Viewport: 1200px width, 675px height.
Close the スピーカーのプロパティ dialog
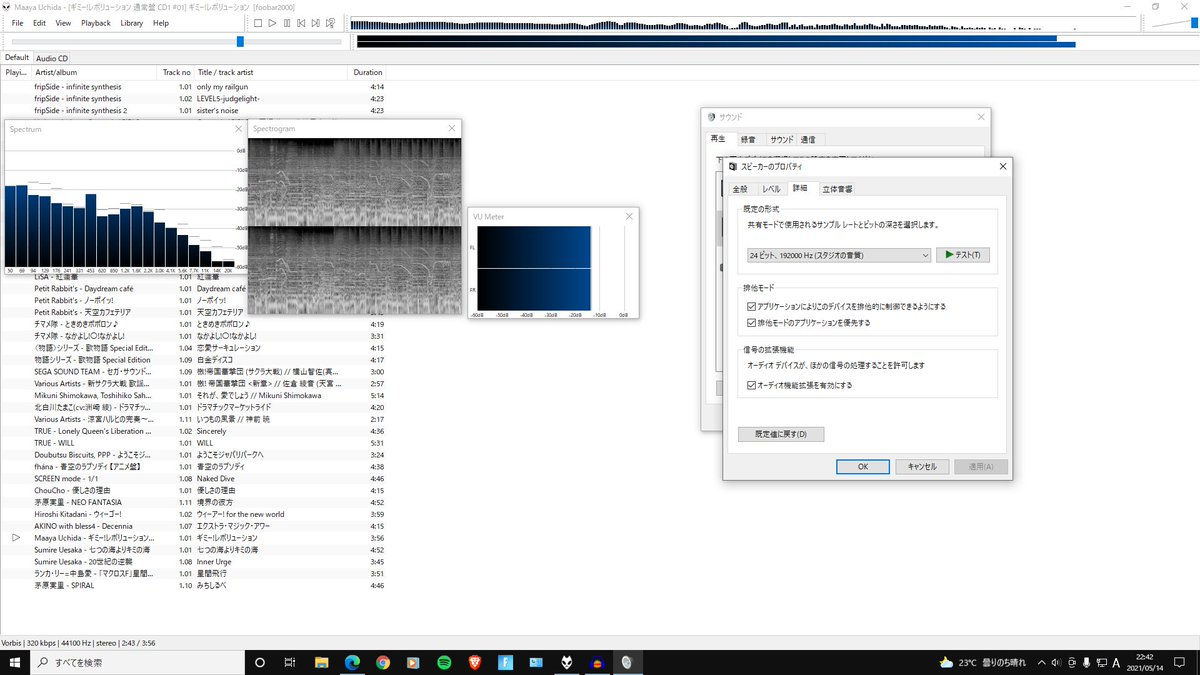[x=1002, y=166]
